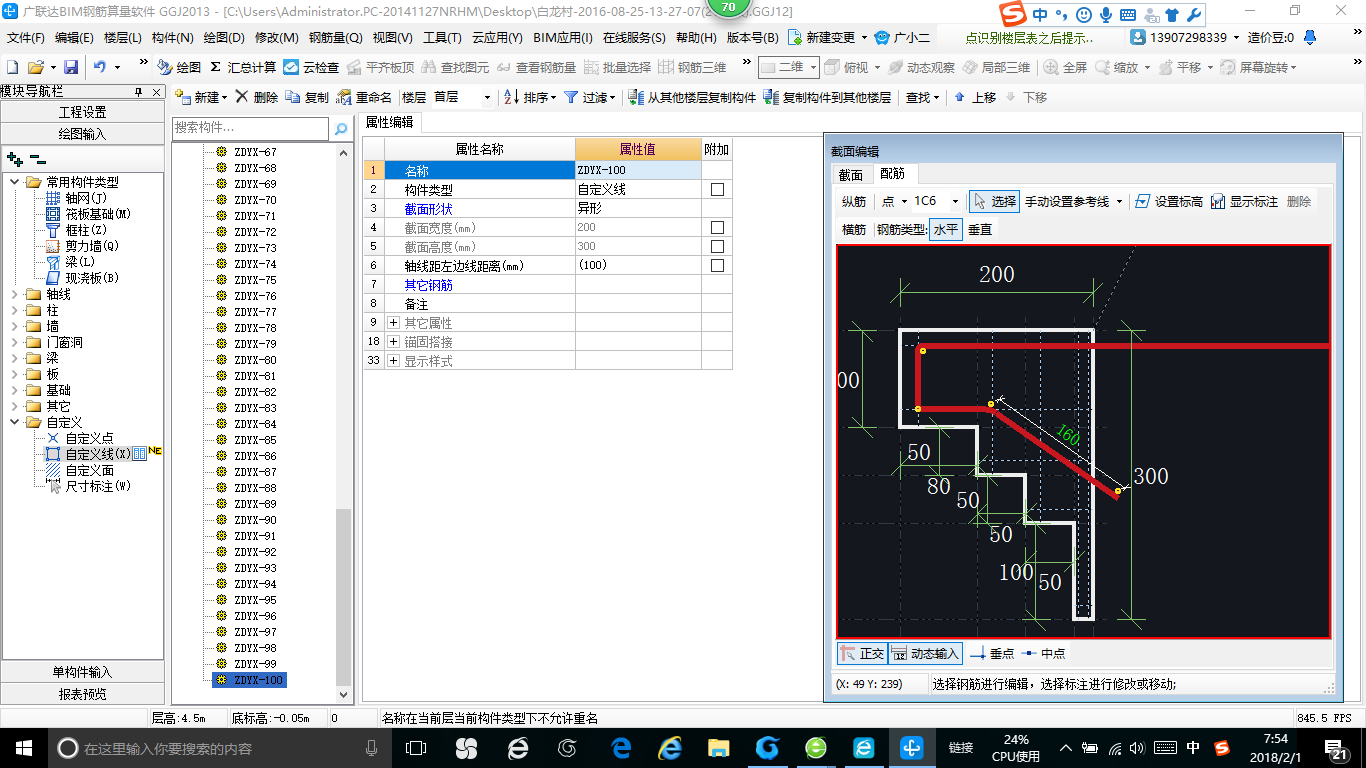Click the save disk icon
This screenshot has height=768, width=1366.
point(71,67)
